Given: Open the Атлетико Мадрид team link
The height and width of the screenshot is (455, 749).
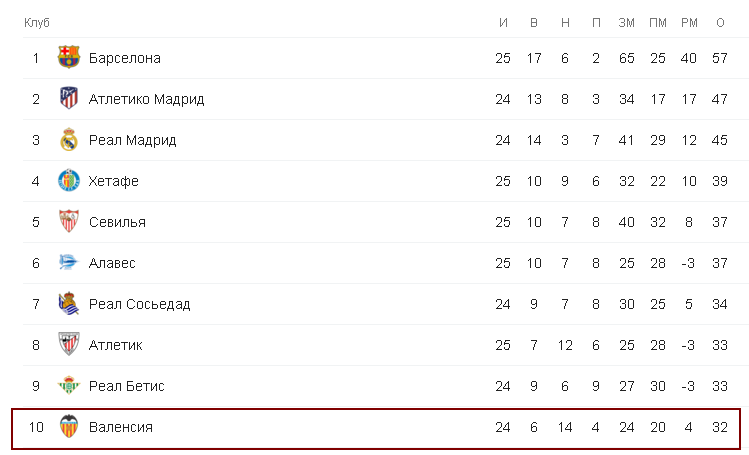Looking at the screenshot, I should click(x=147, y=99).
